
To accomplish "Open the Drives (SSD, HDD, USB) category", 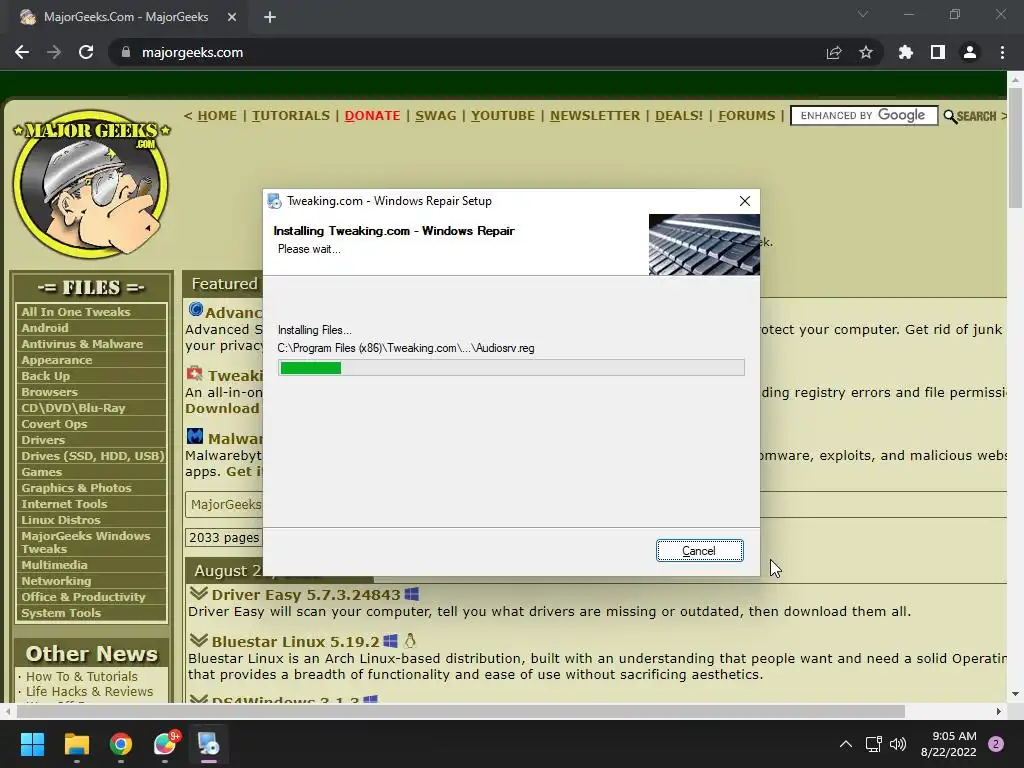I will (x=91, y=456).
